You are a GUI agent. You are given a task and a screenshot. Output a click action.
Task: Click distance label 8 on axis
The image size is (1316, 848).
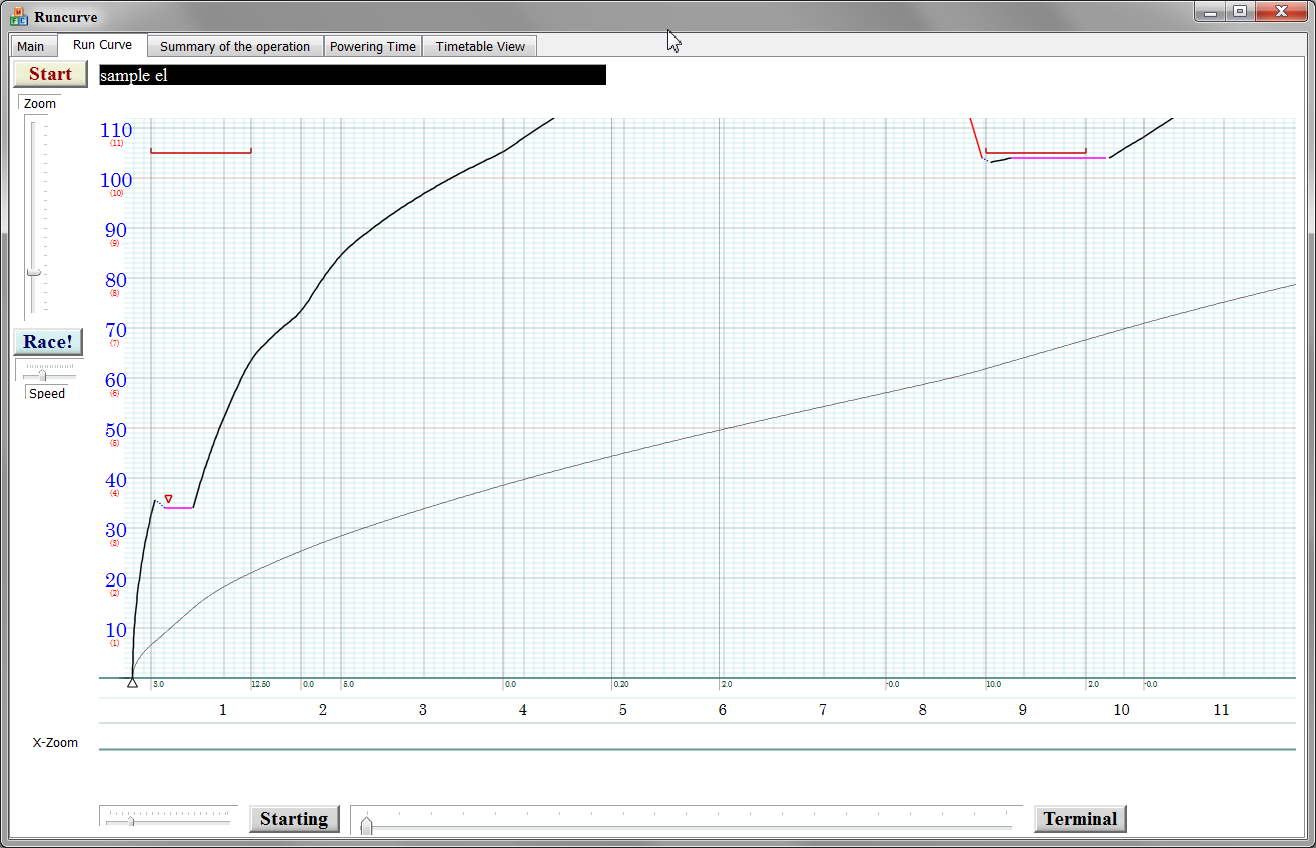pos(923,710)
